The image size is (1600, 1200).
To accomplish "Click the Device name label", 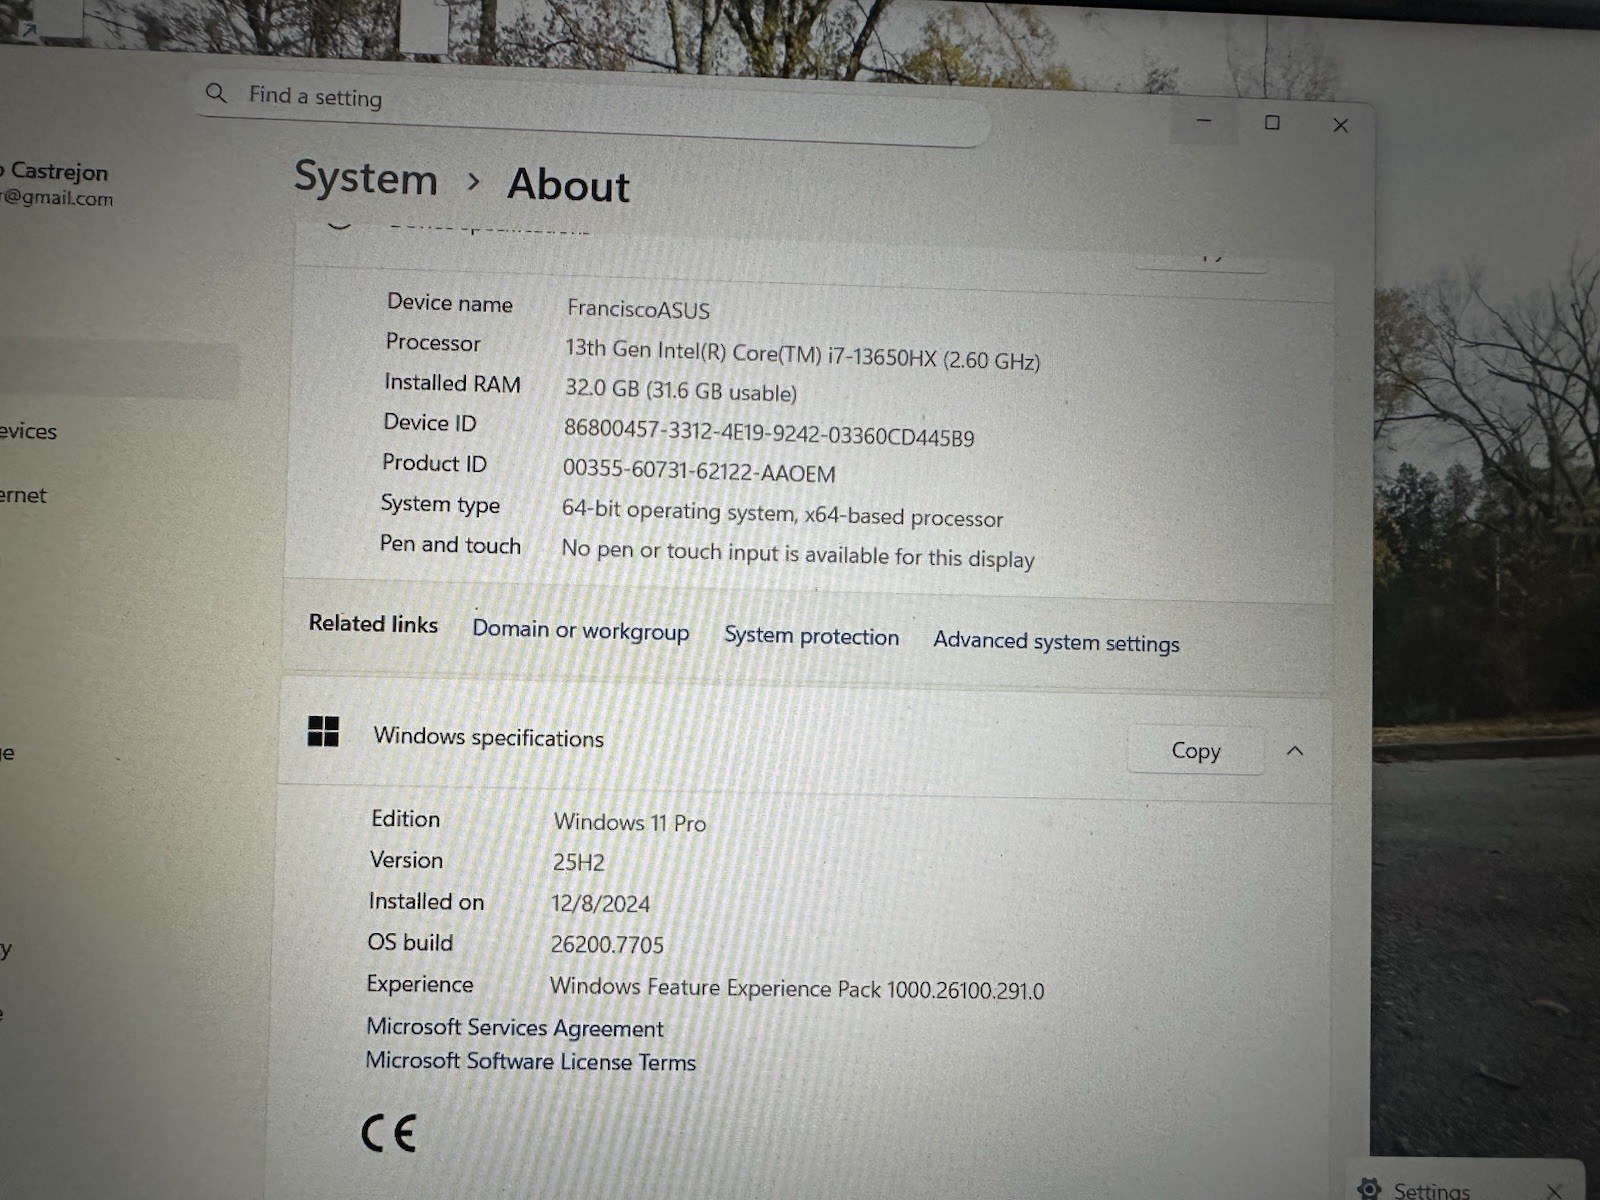I will tap(450, 303).
